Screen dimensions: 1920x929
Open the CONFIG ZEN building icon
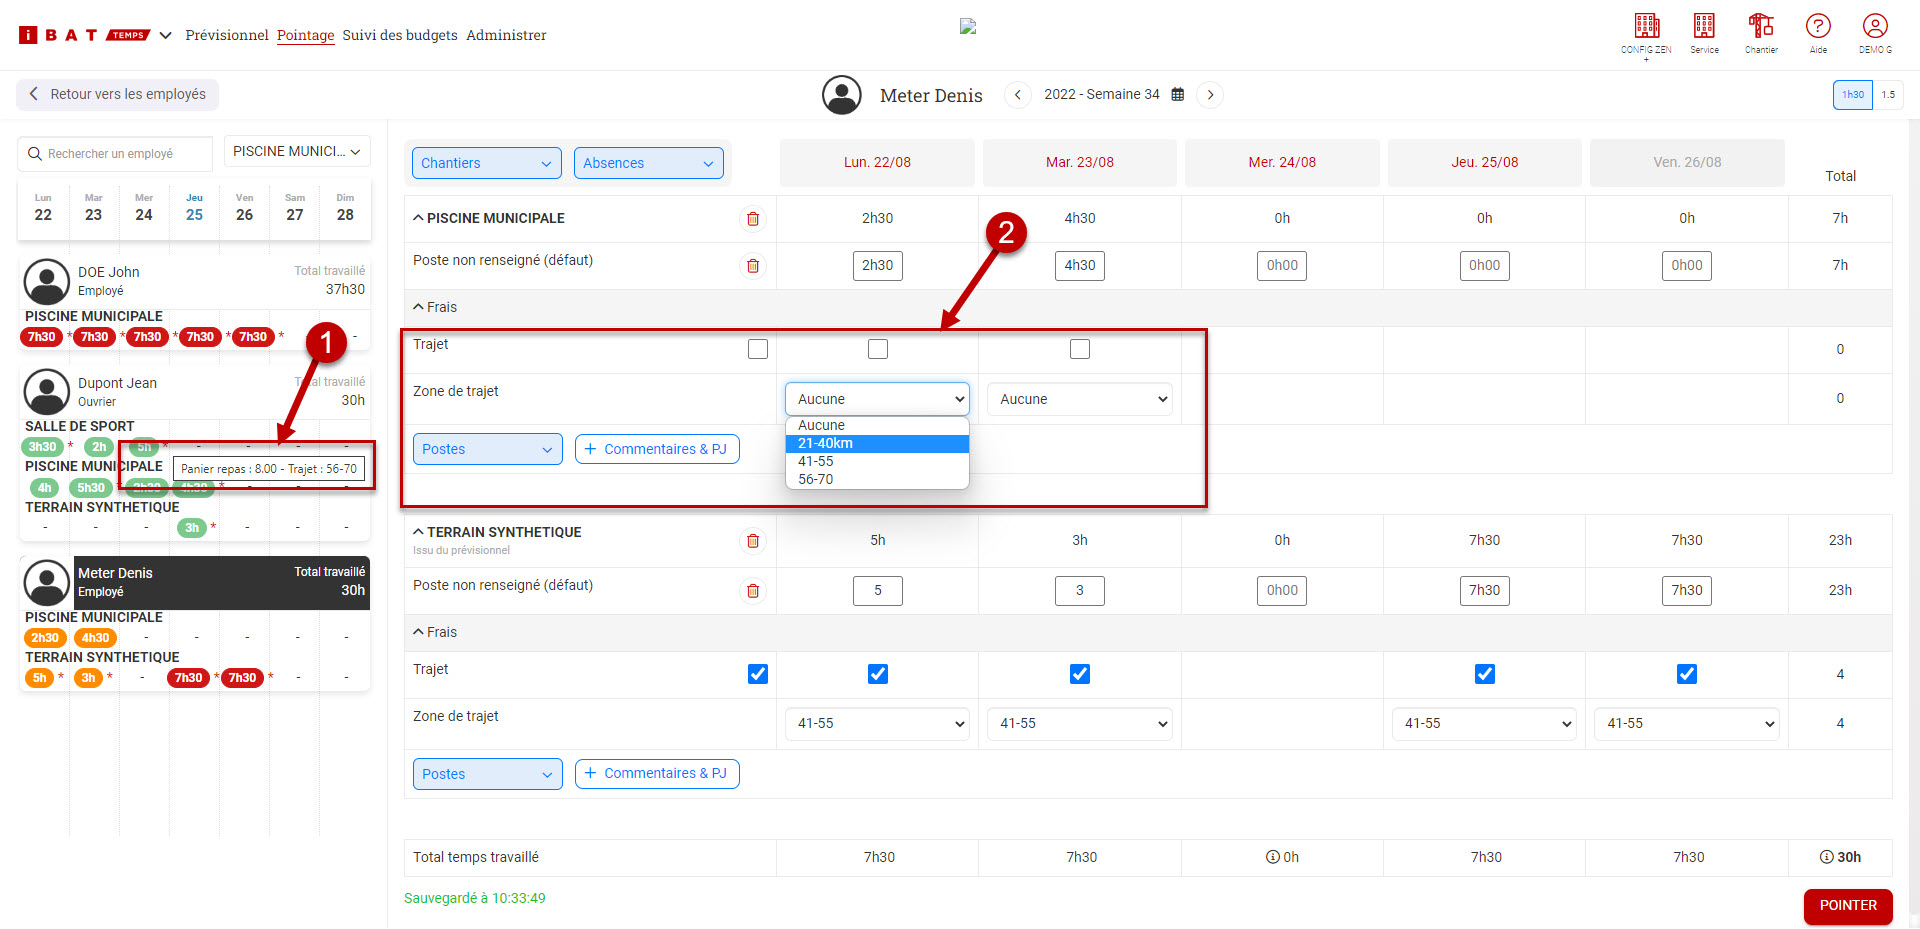(1646, 26)
